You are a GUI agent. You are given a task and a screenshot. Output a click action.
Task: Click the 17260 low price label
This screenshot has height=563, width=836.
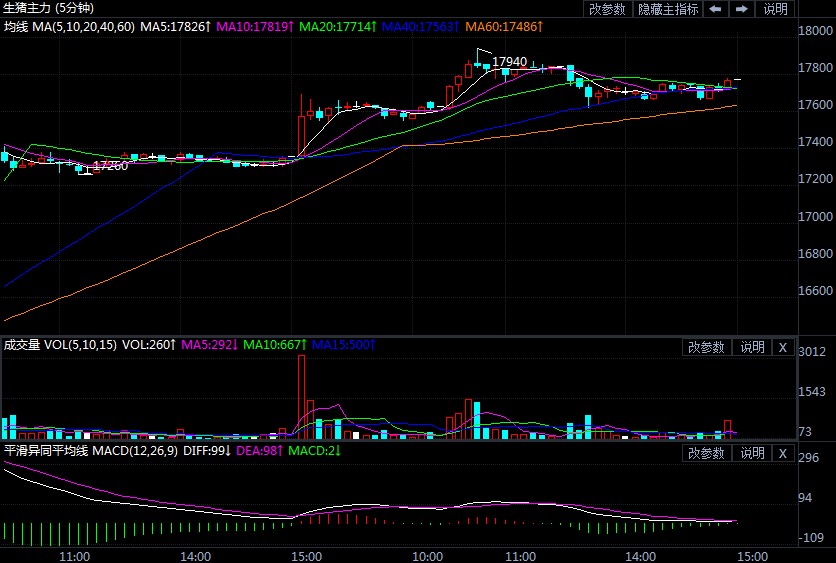[x=111, y=166]
